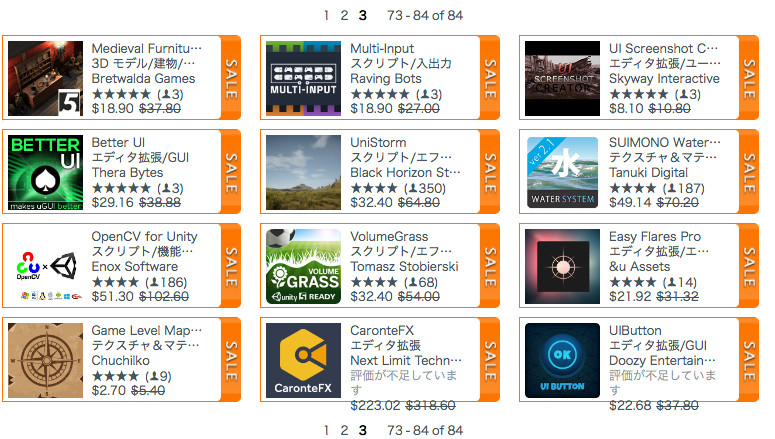The width and height of the screenshot is (775, 439).
Task: Click the Multi-Input title link
Action: pyautogui.click(x=382, y=48)
